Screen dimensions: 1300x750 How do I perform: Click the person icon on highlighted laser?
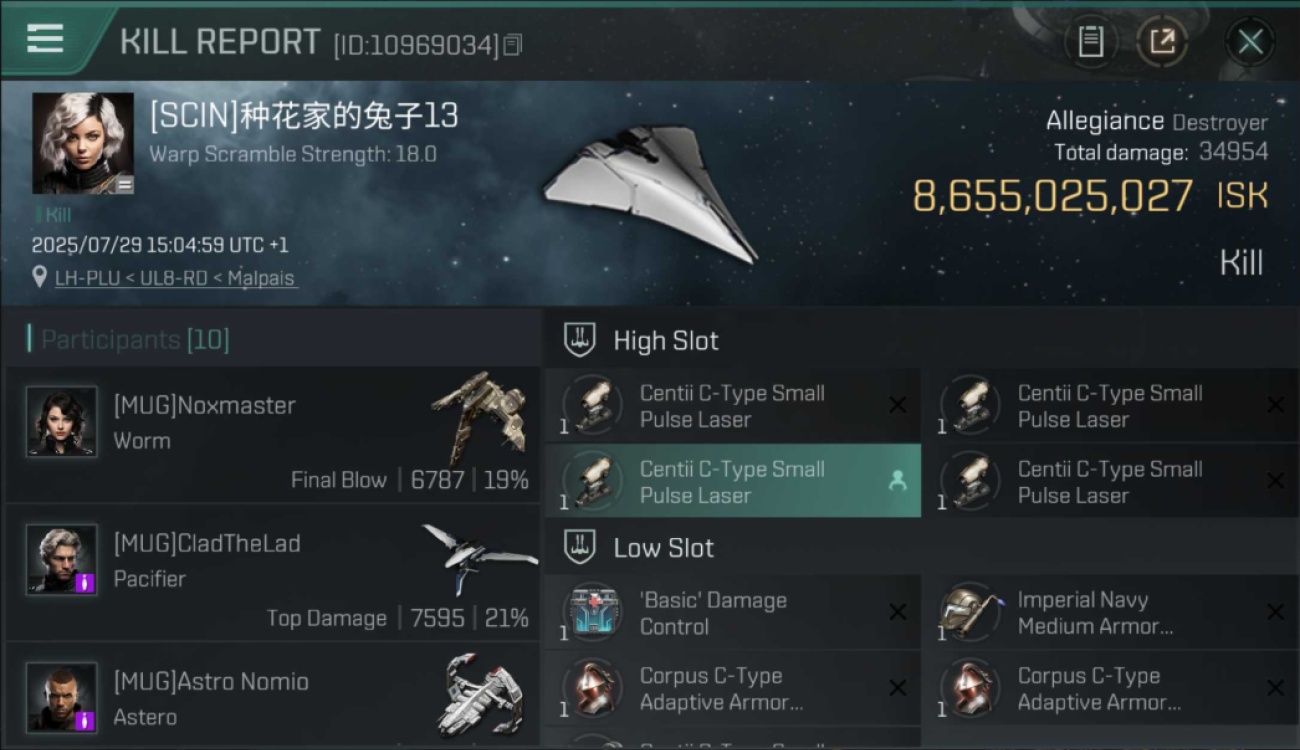tap(898, 481)
